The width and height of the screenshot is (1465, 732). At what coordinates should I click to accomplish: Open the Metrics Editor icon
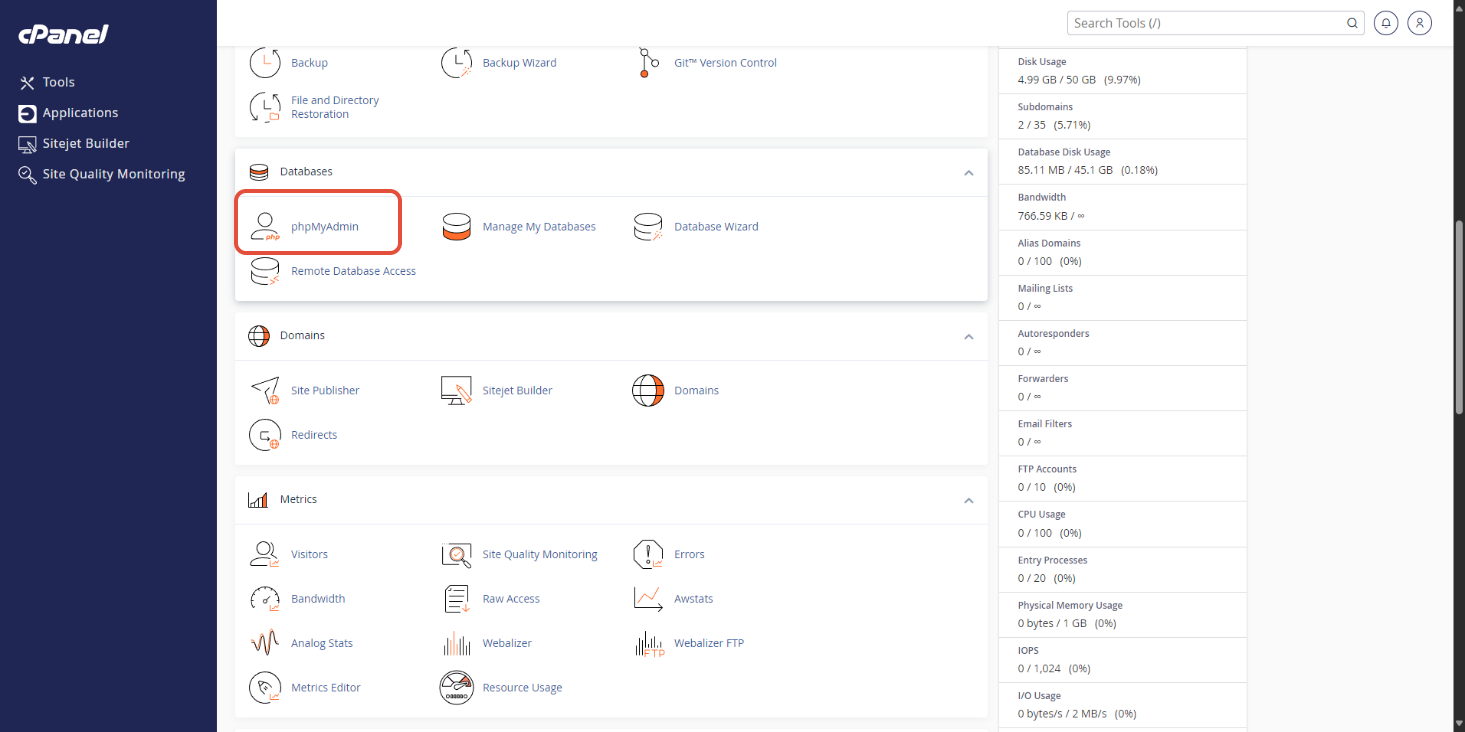tap(265, 688)
